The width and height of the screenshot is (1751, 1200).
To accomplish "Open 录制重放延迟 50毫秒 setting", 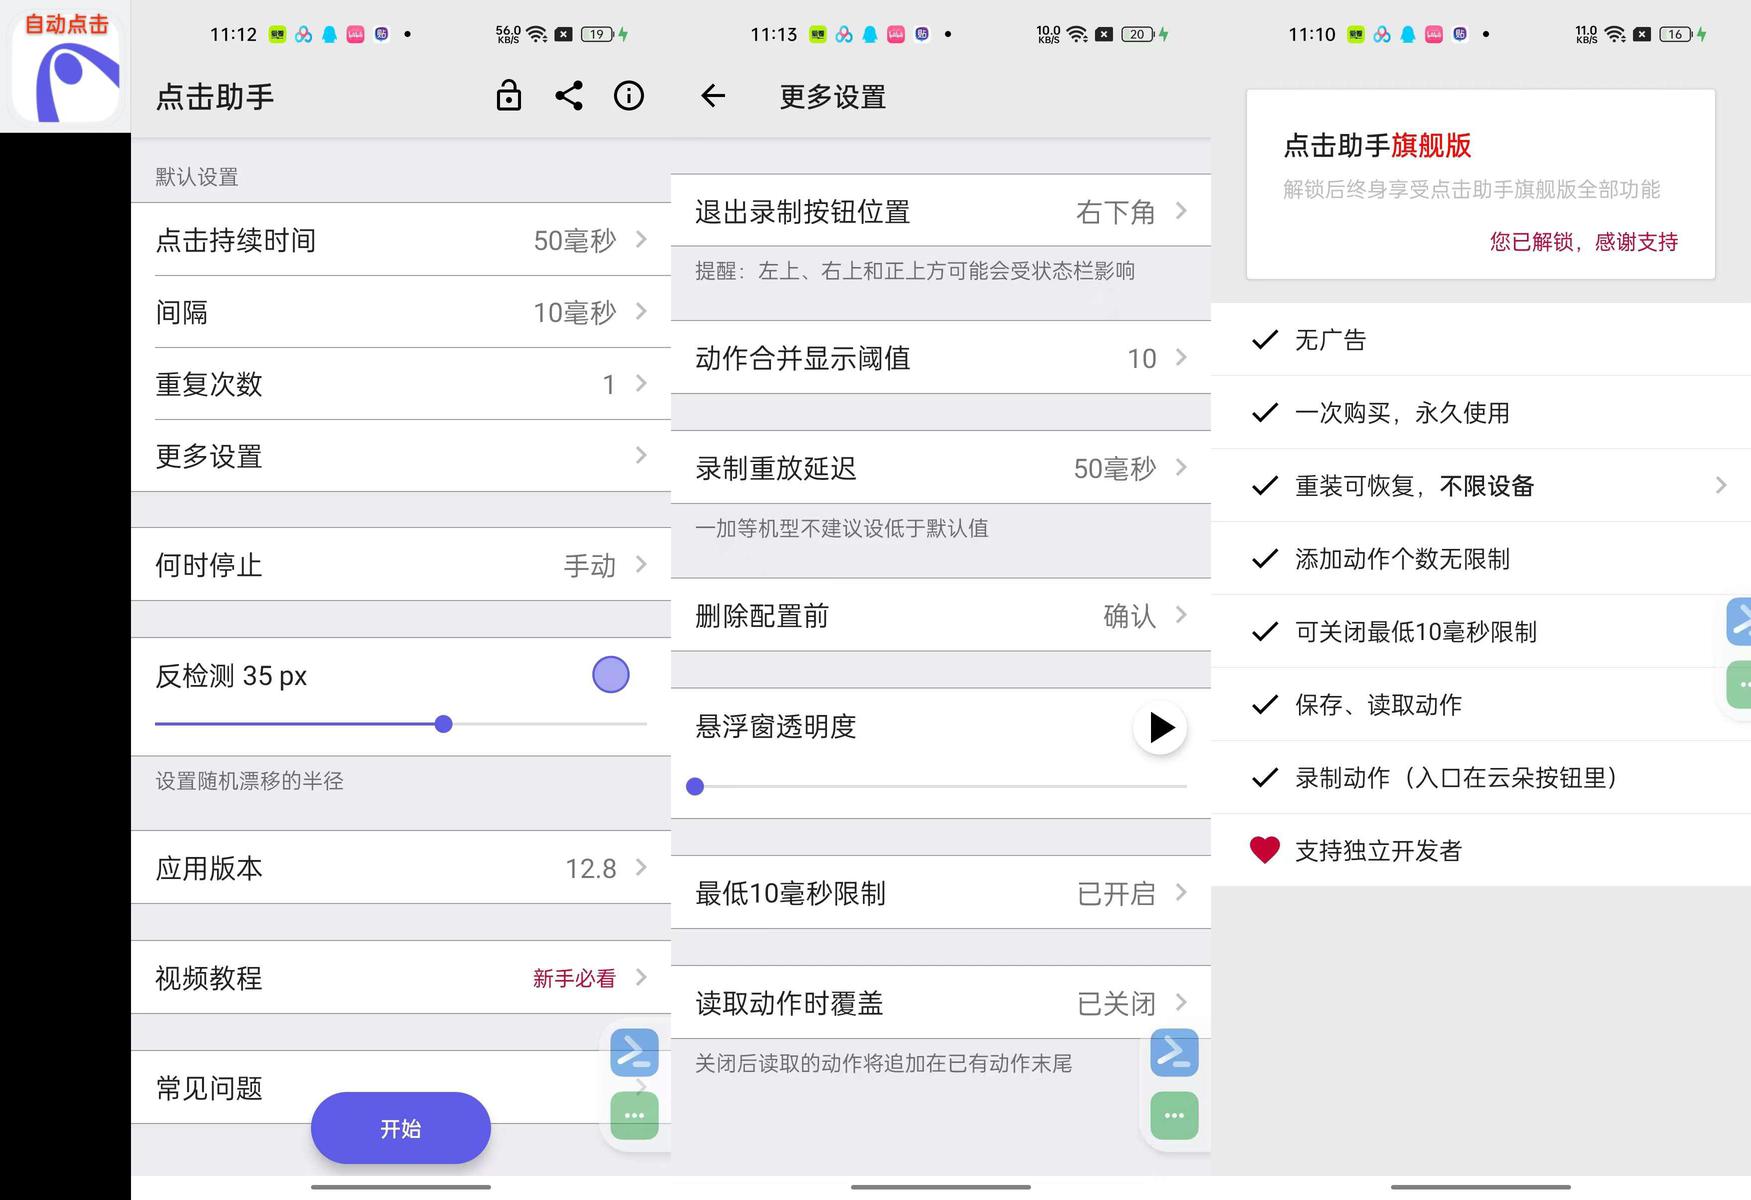I will 941,468.
